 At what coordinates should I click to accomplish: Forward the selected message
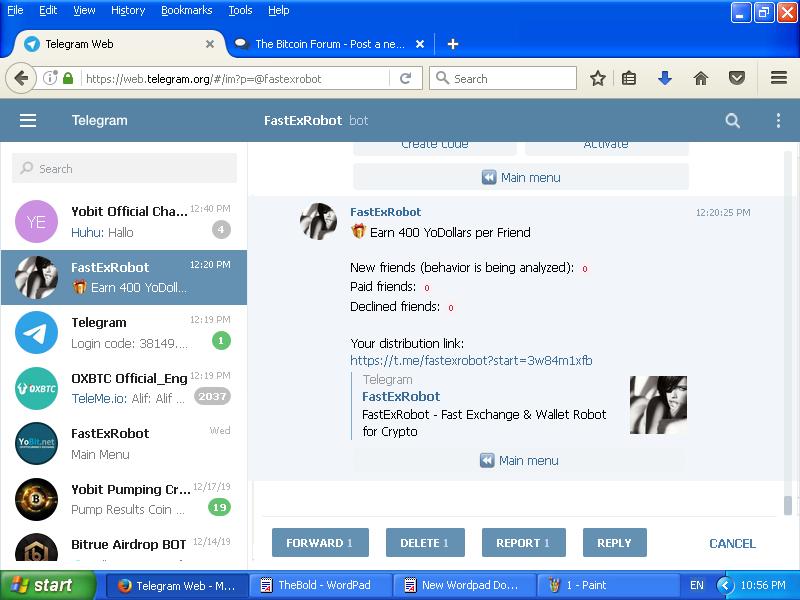320,542
